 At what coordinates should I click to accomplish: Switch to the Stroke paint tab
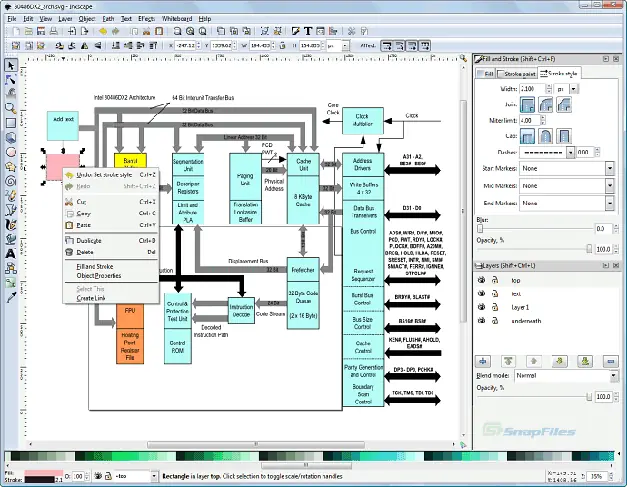517,74
